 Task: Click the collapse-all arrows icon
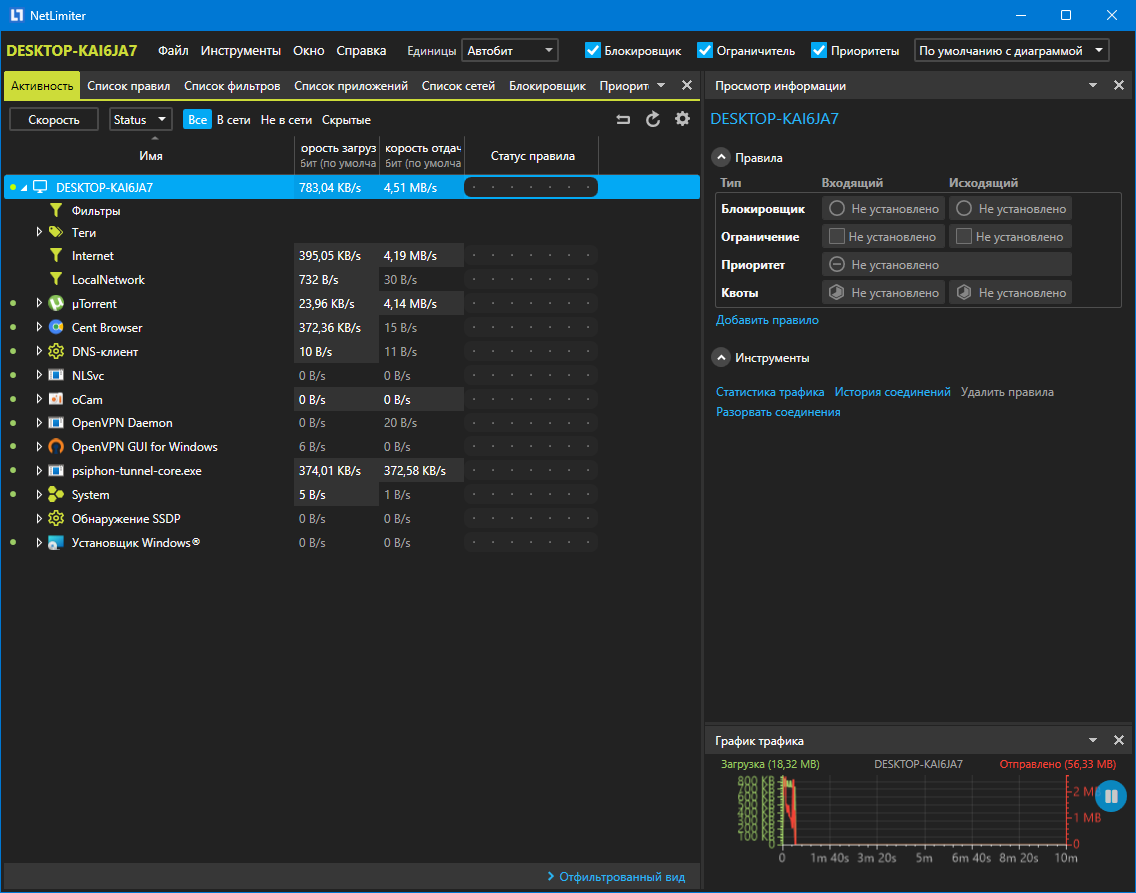pos(623,119)
